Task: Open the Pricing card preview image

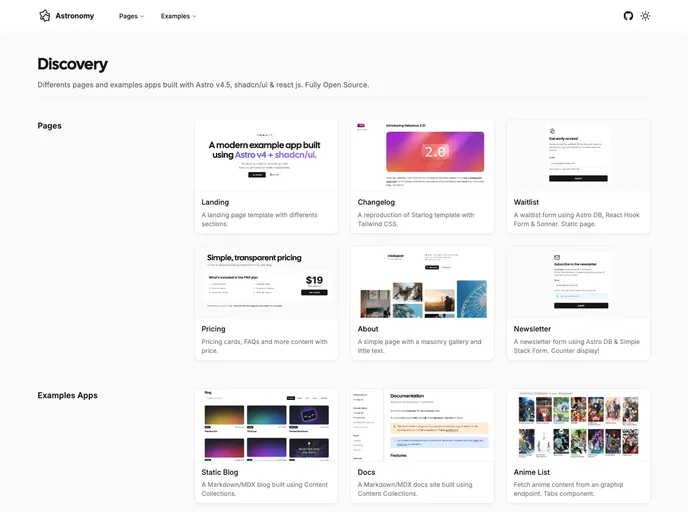Action: tap(266, 282)
